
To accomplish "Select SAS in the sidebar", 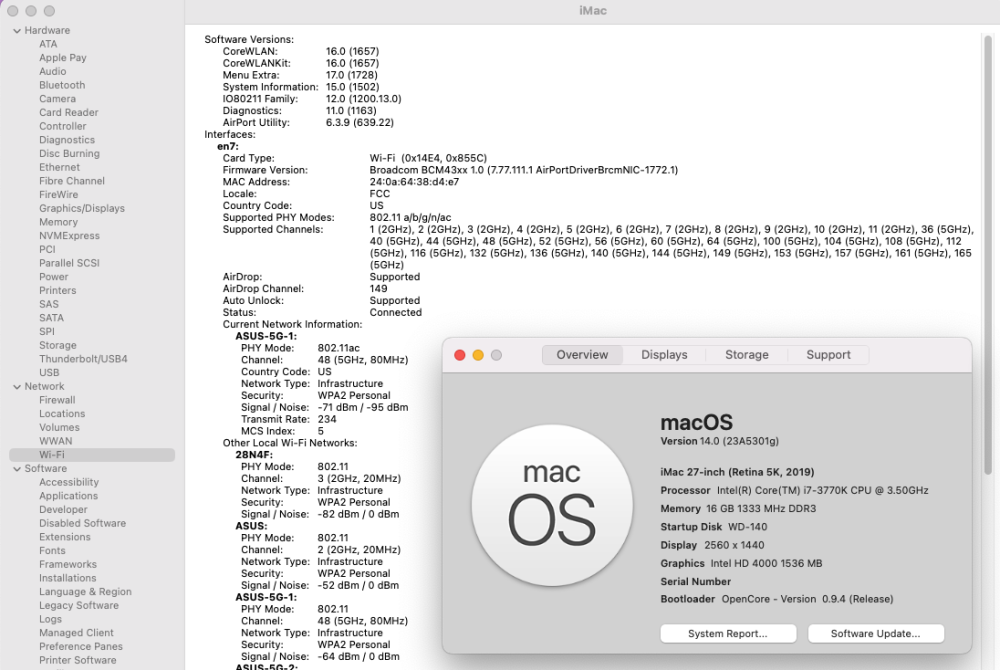I will (x=48, y=304).
